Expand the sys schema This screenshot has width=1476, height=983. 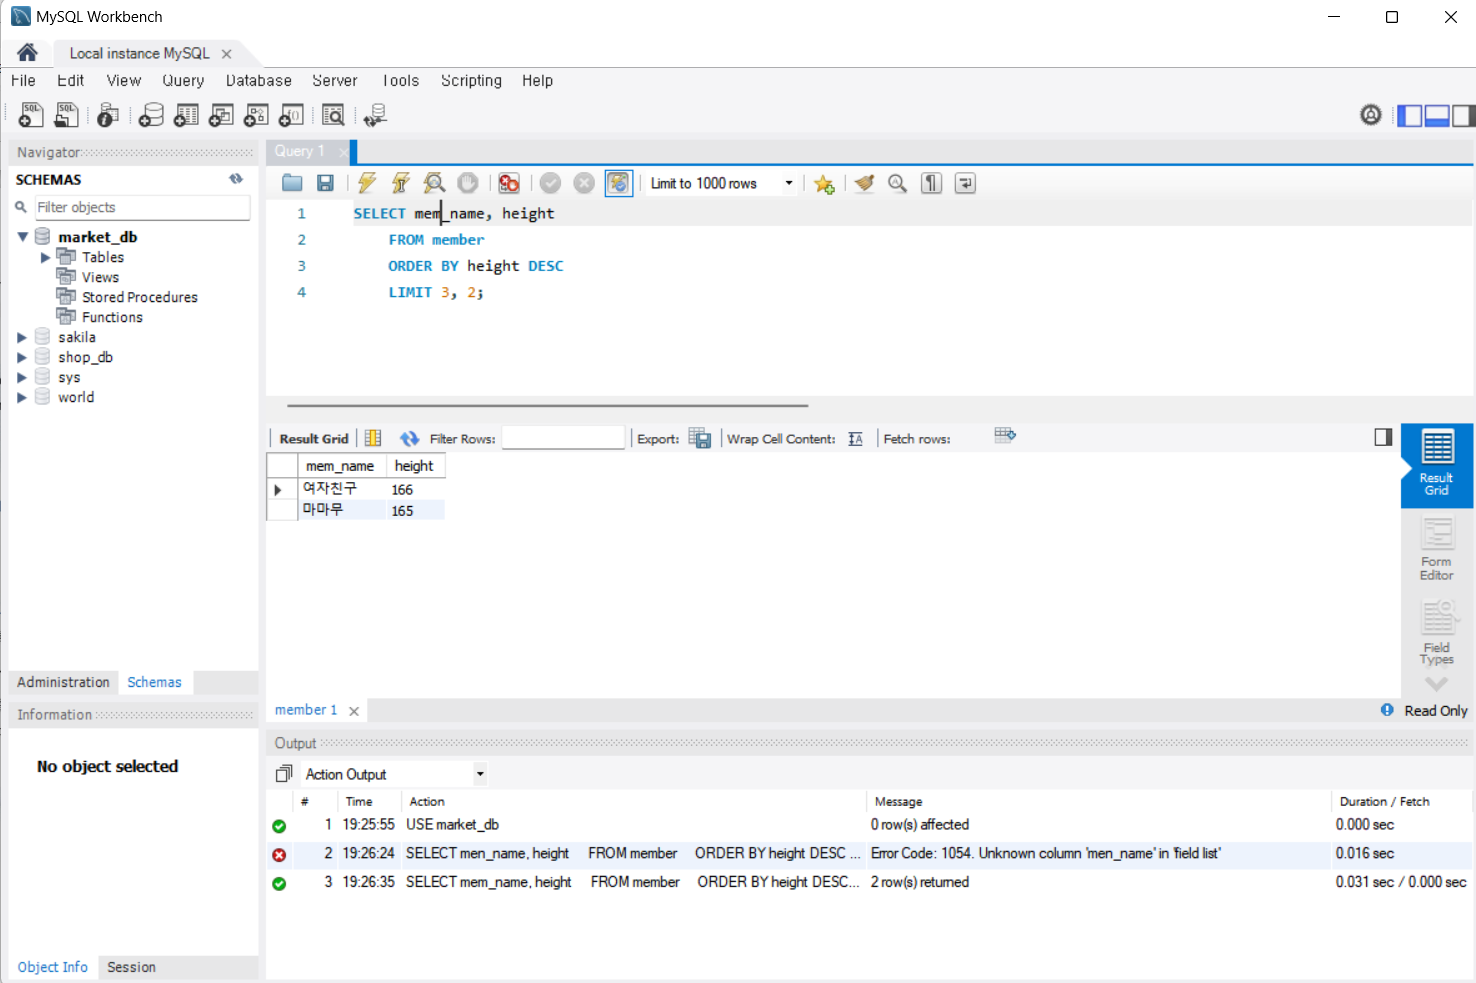[x=22, y=377]
